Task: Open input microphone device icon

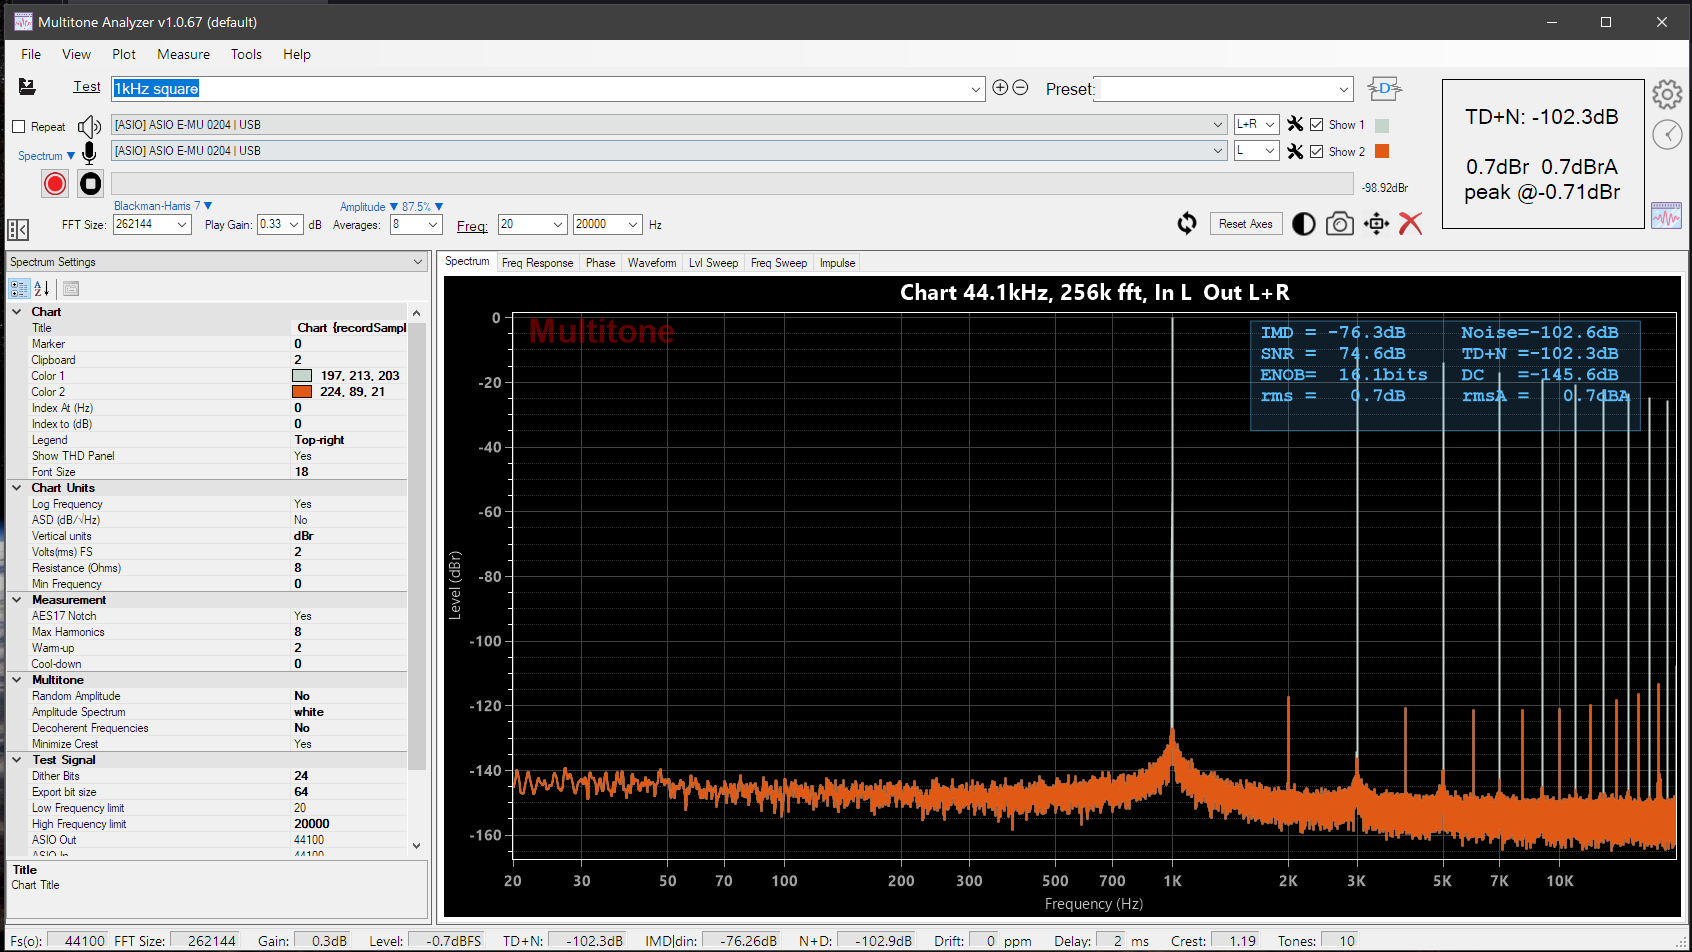Action: [x=89, y=153]
